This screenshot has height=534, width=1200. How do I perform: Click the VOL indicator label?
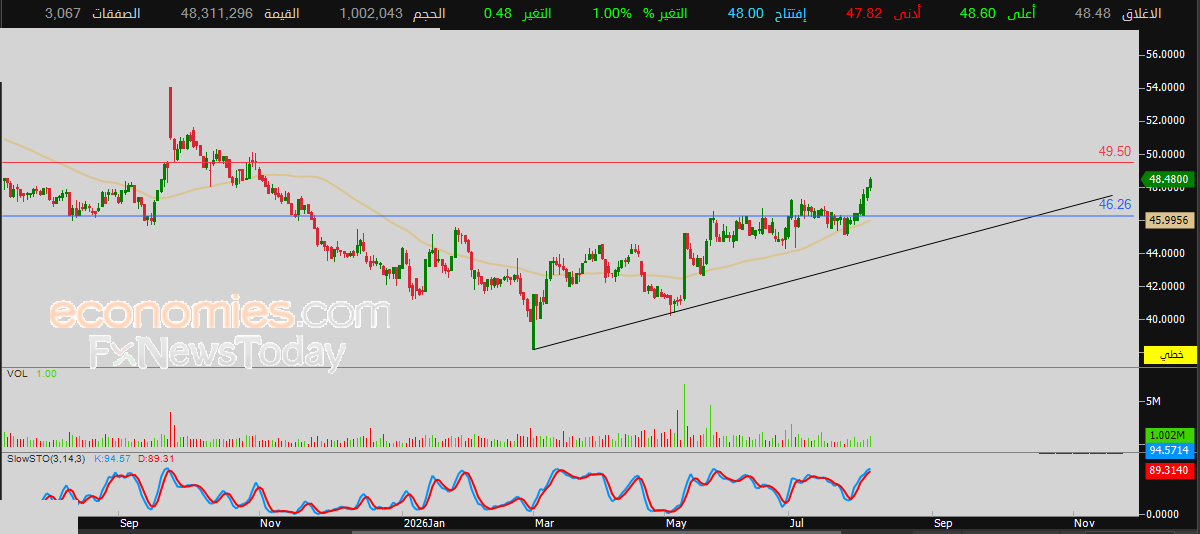16,373
